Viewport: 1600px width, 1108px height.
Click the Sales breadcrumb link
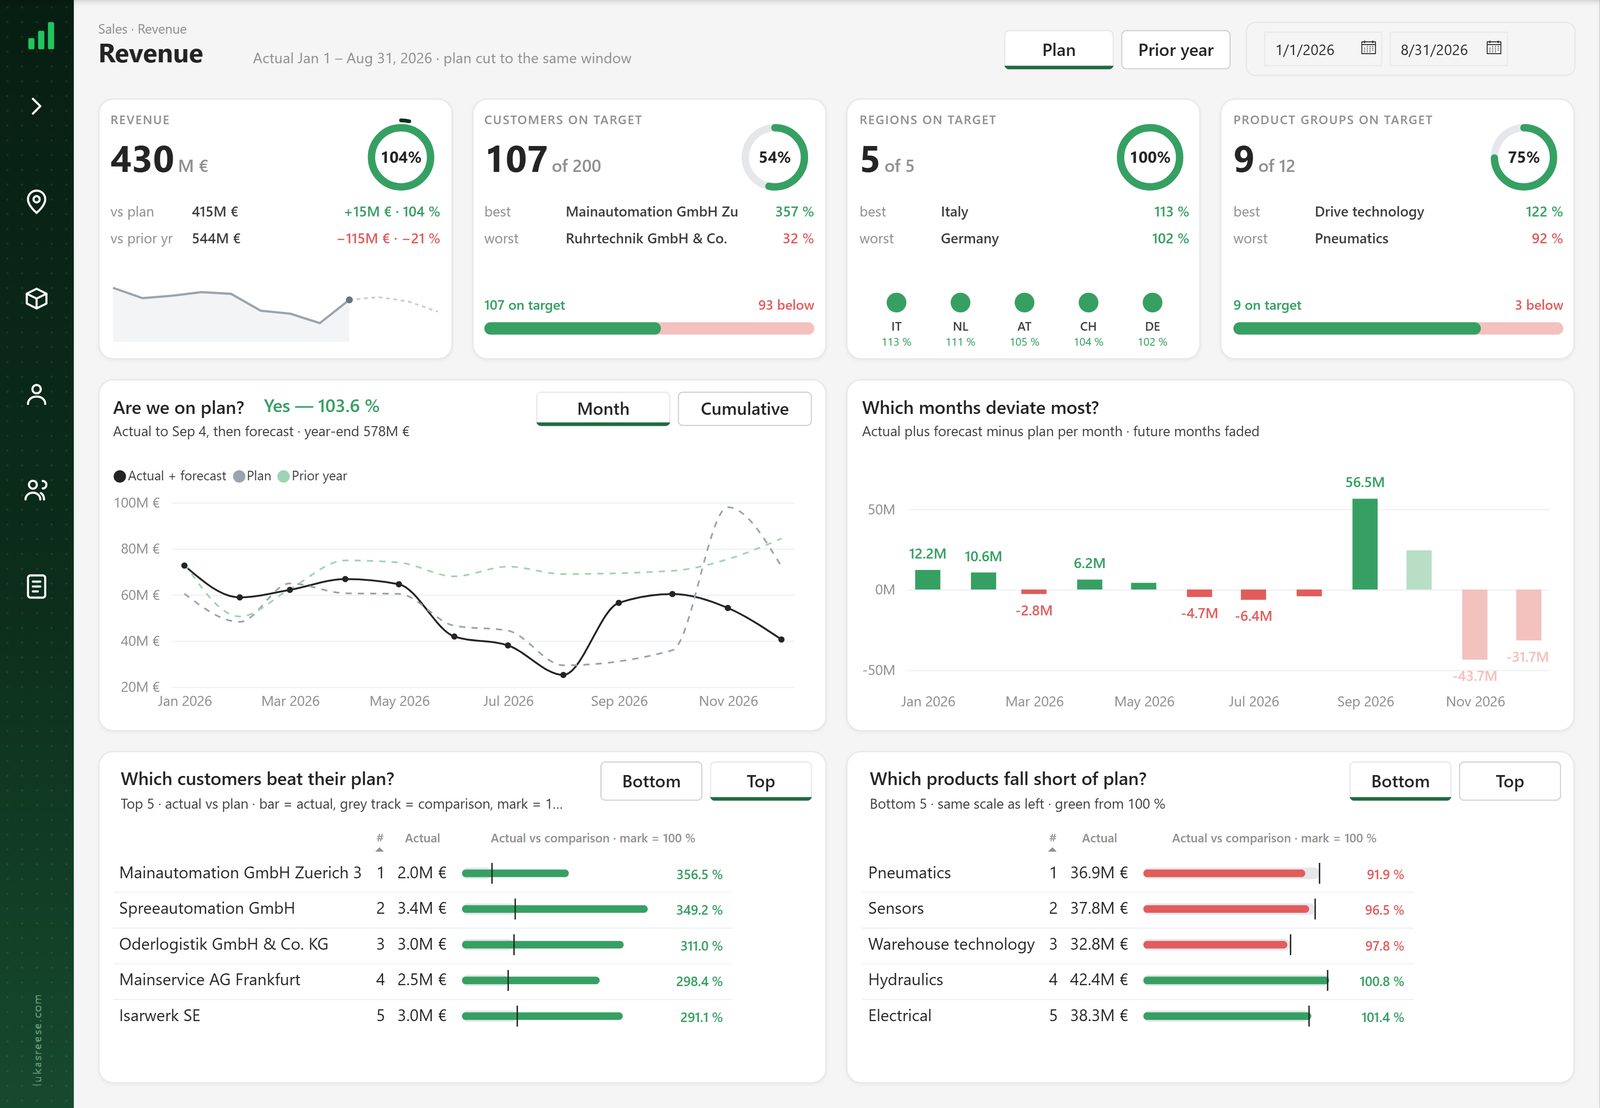(112, 29)
